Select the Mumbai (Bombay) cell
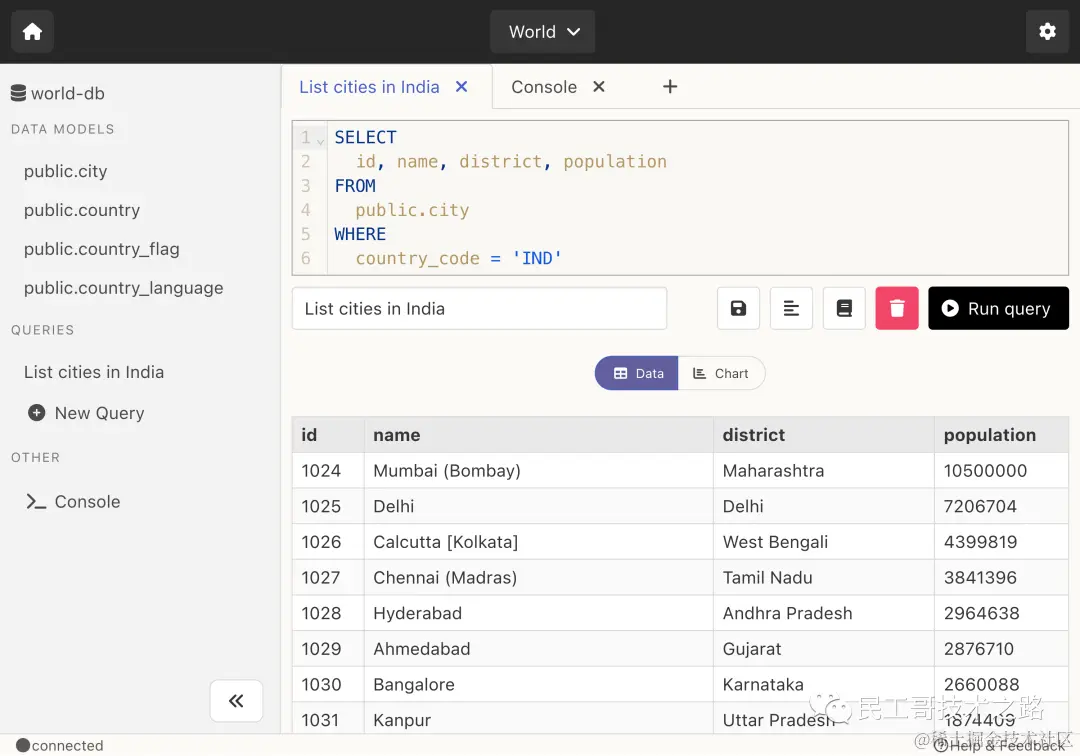The height and width of the screenshot is (756, 1080). (x=539, y=471)
